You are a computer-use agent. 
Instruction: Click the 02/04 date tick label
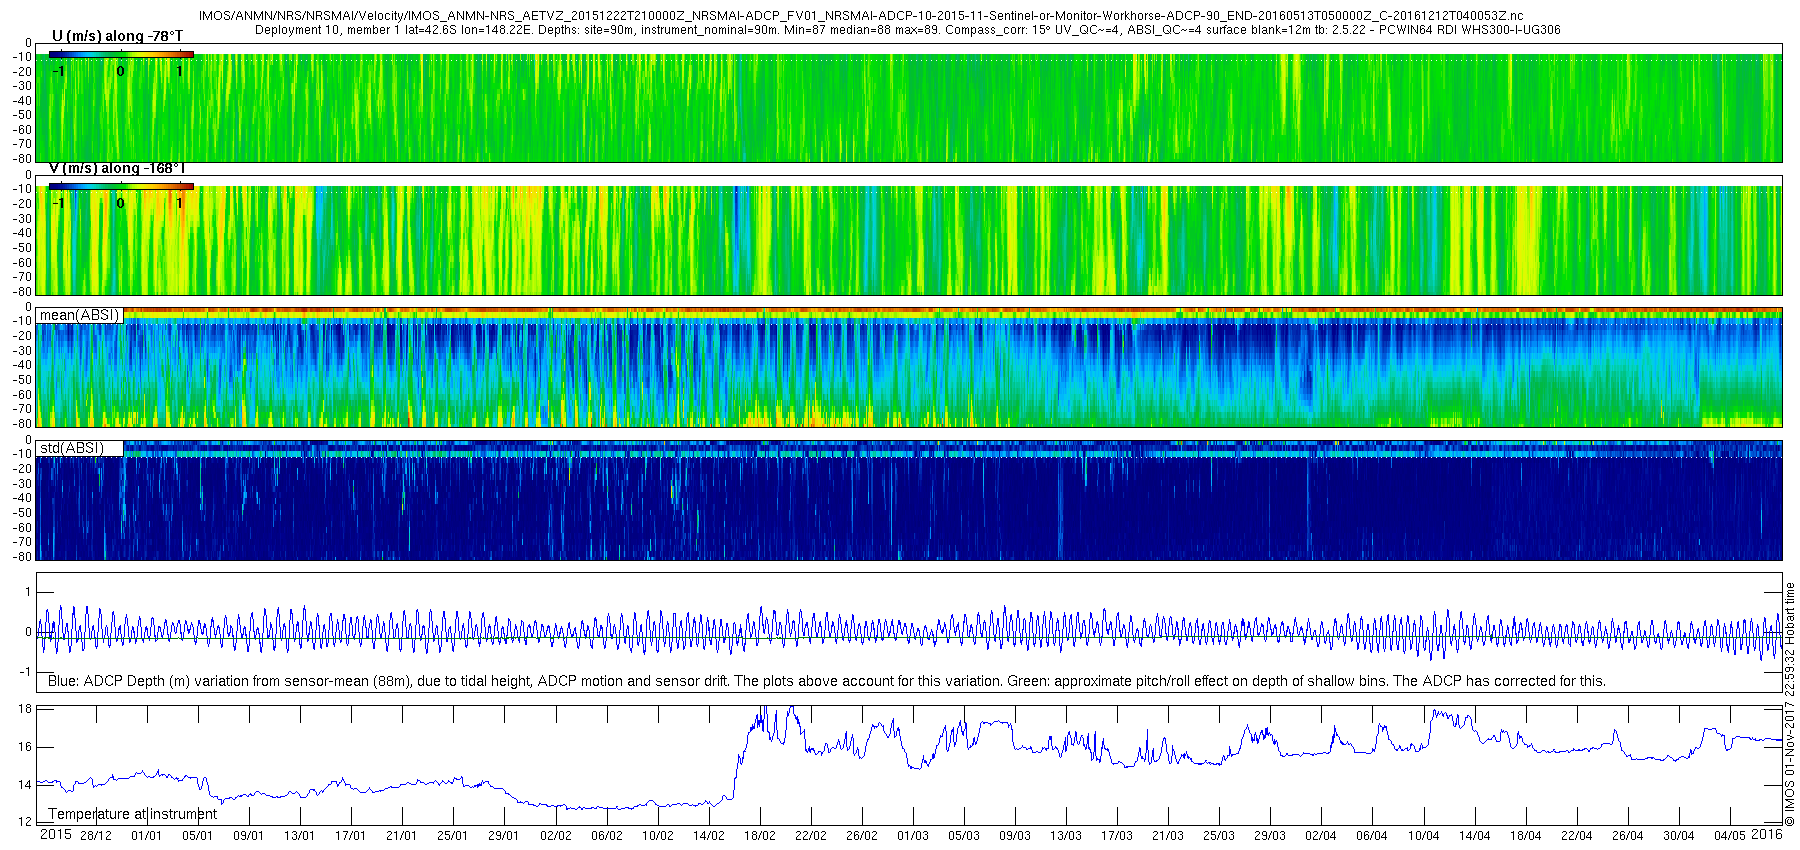pyautogui.click(x=1321, y=836)
